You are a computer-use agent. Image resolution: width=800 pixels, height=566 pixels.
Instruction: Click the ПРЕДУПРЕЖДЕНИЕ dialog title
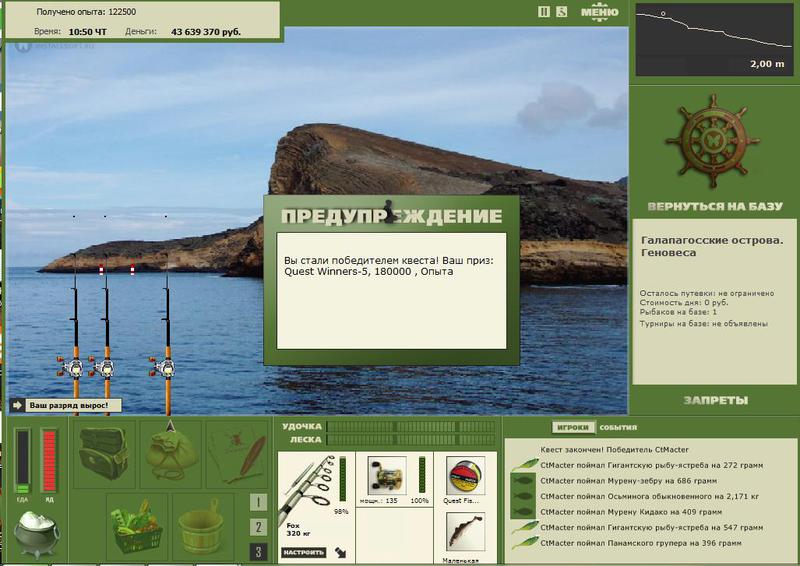click(391, 216)
